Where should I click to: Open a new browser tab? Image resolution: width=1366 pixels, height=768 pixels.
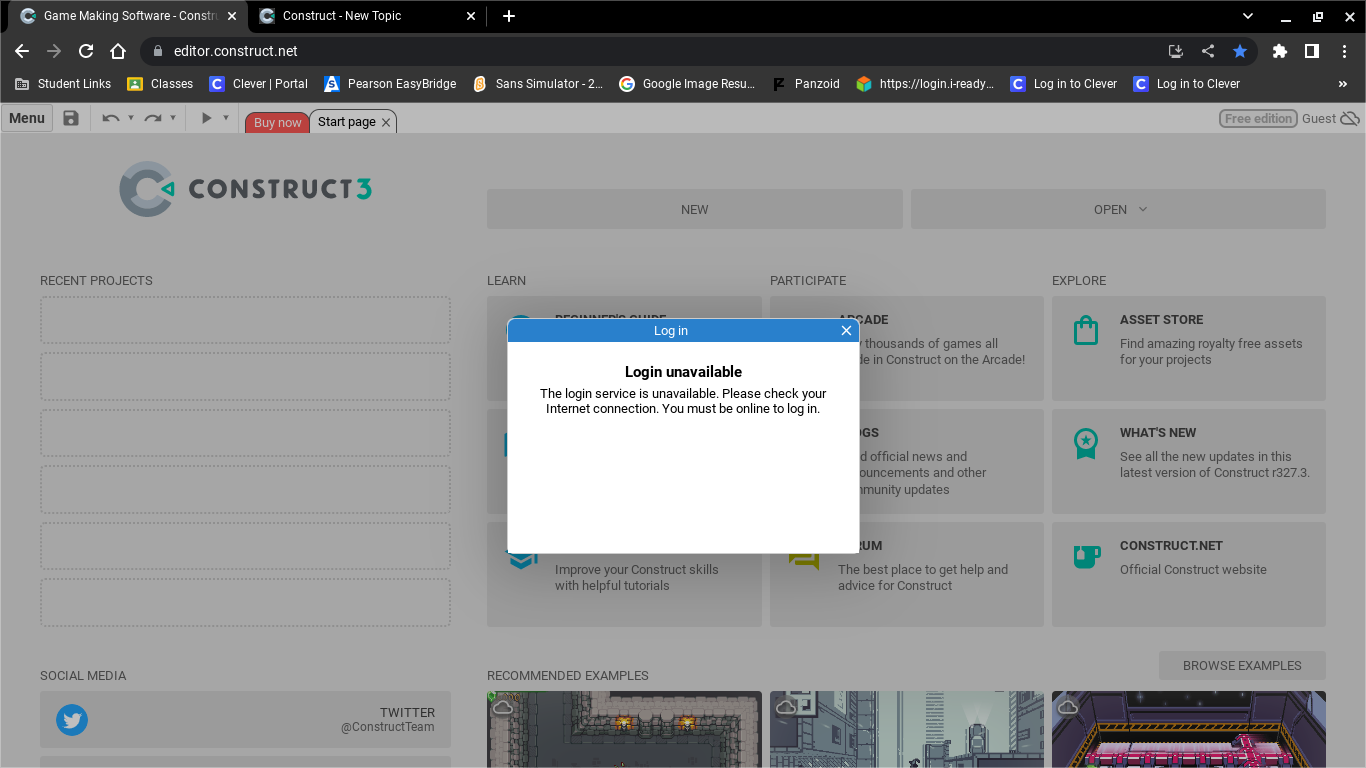pos(509,16)
